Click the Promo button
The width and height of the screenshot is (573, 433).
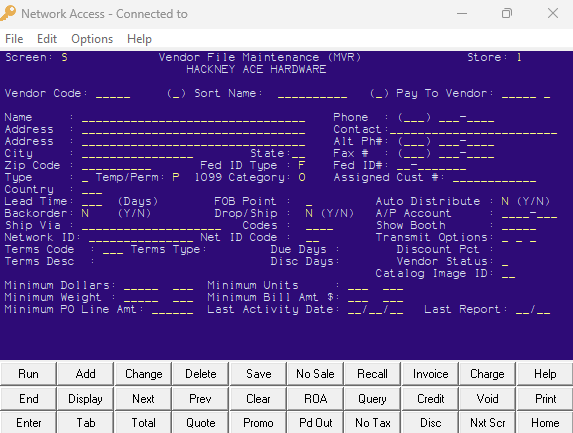point(258,423)
